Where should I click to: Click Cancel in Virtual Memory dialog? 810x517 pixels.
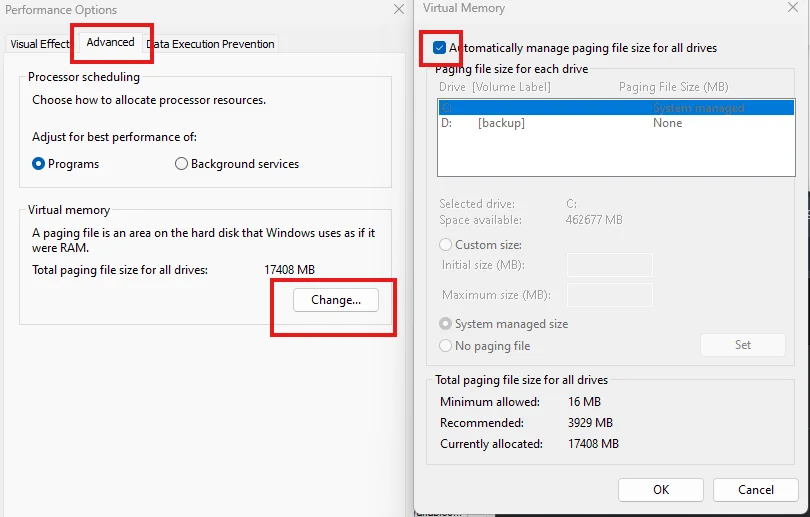click(756, 490)
